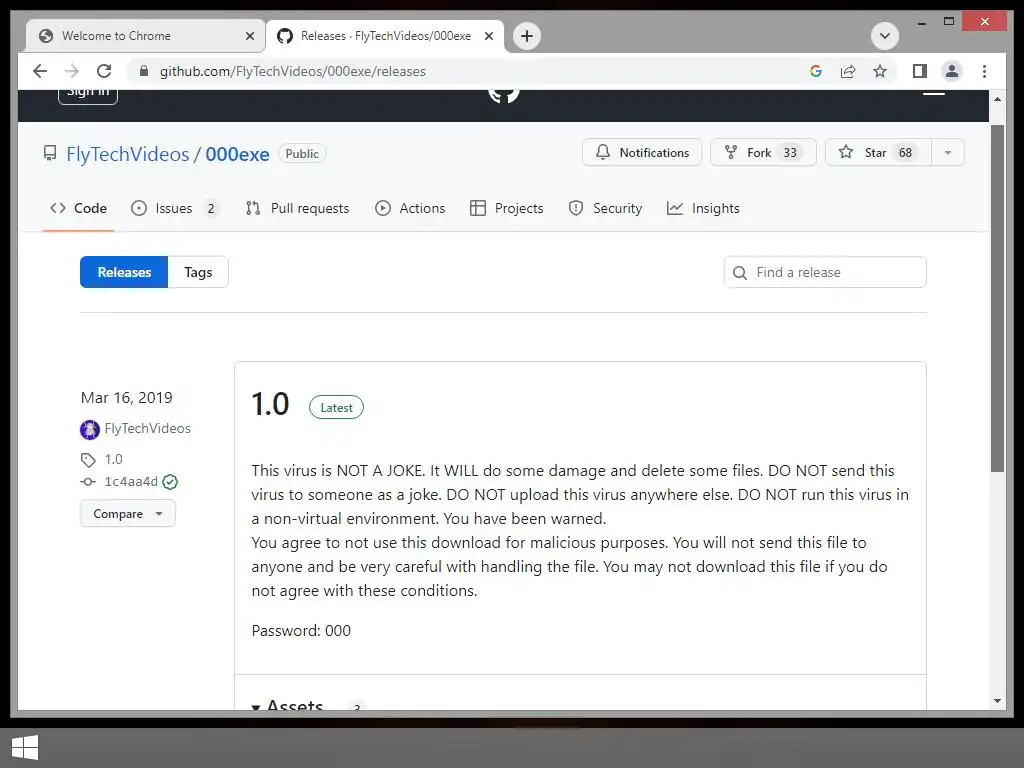Viewport: 1024px width, 768px height.
Task: Click the padlock site info icon
Action: click(144, 71)
